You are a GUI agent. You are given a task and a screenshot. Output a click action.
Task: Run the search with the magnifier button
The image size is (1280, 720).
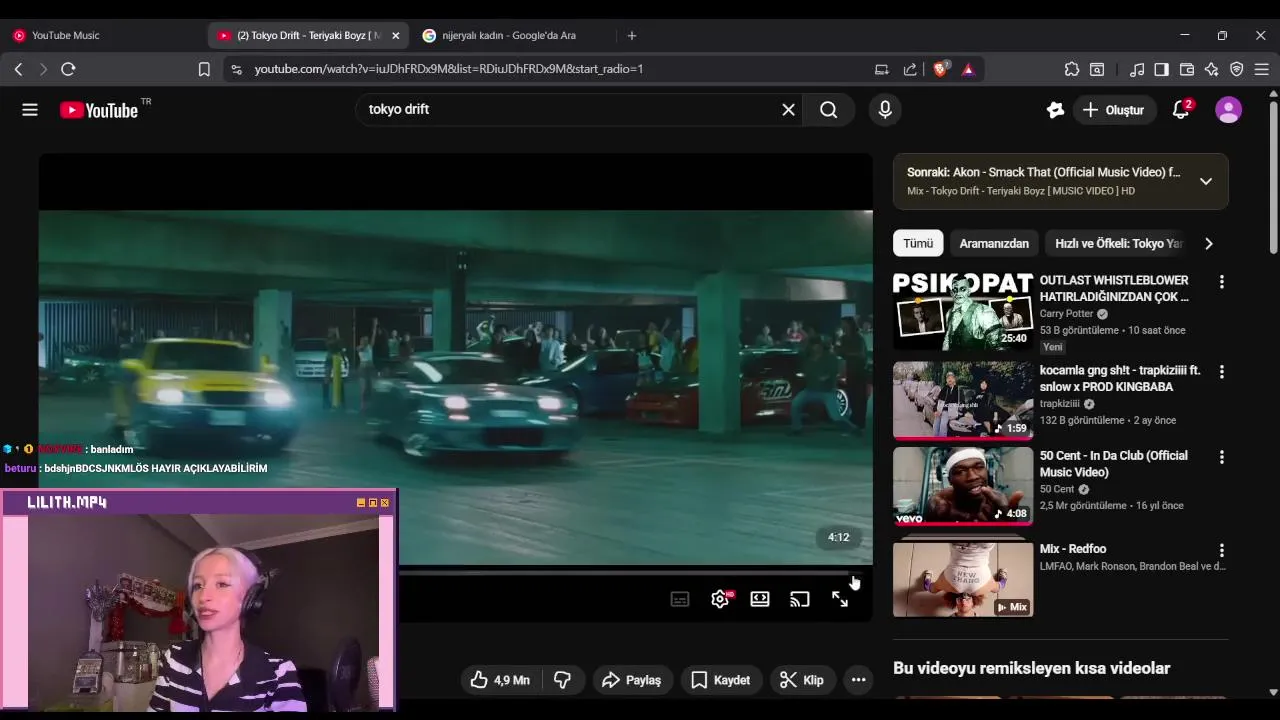(x=829, y=110)
